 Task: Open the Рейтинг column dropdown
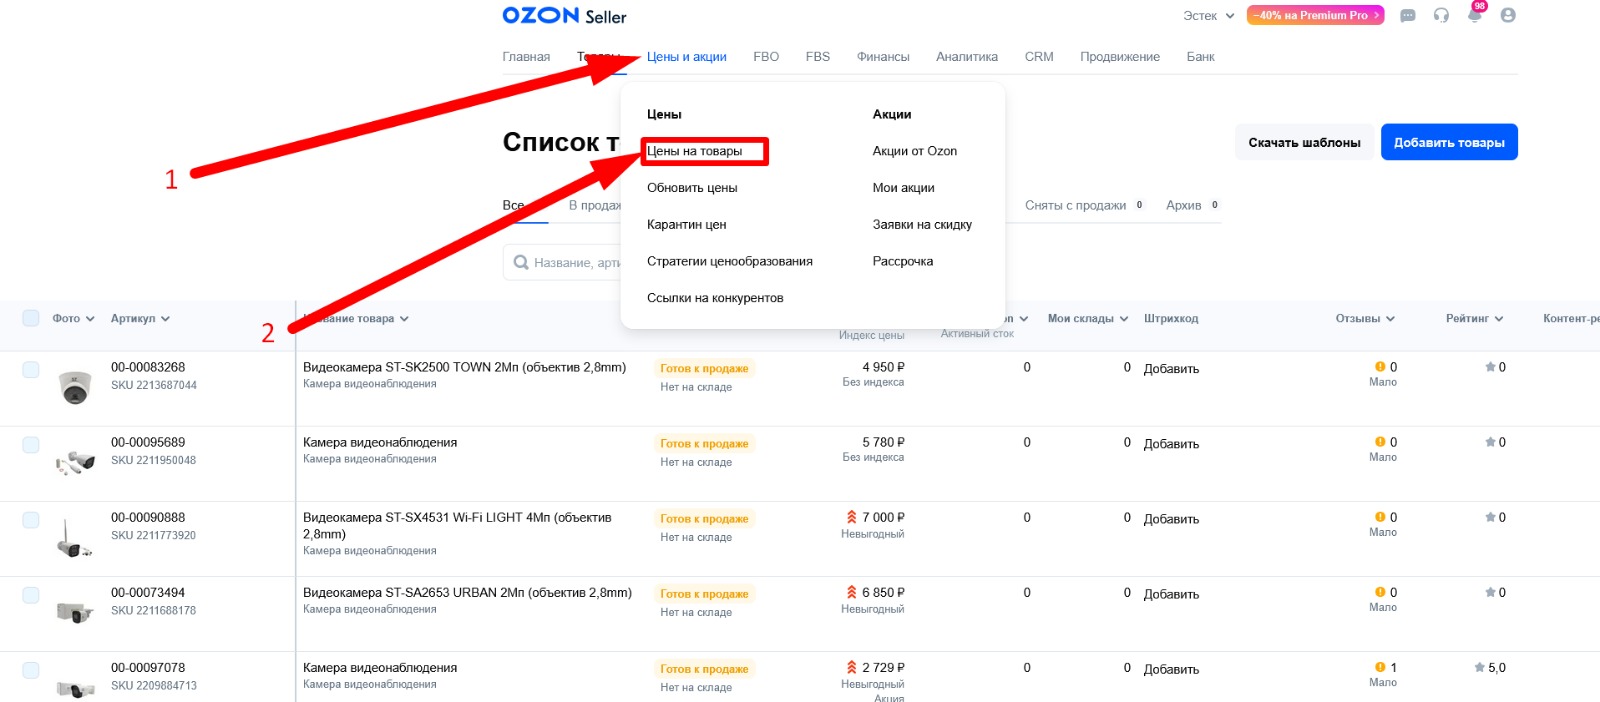click(1475, 319)
